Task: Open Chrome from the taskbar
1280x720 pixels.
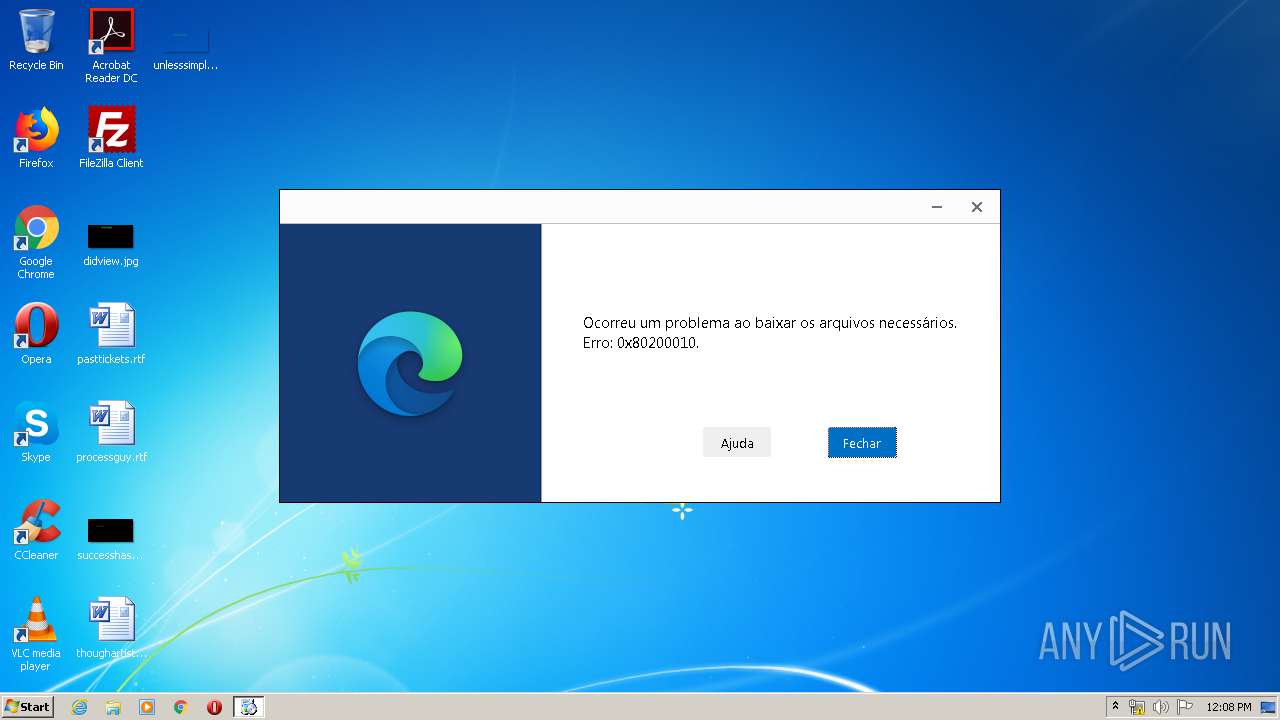Action: 181,707
